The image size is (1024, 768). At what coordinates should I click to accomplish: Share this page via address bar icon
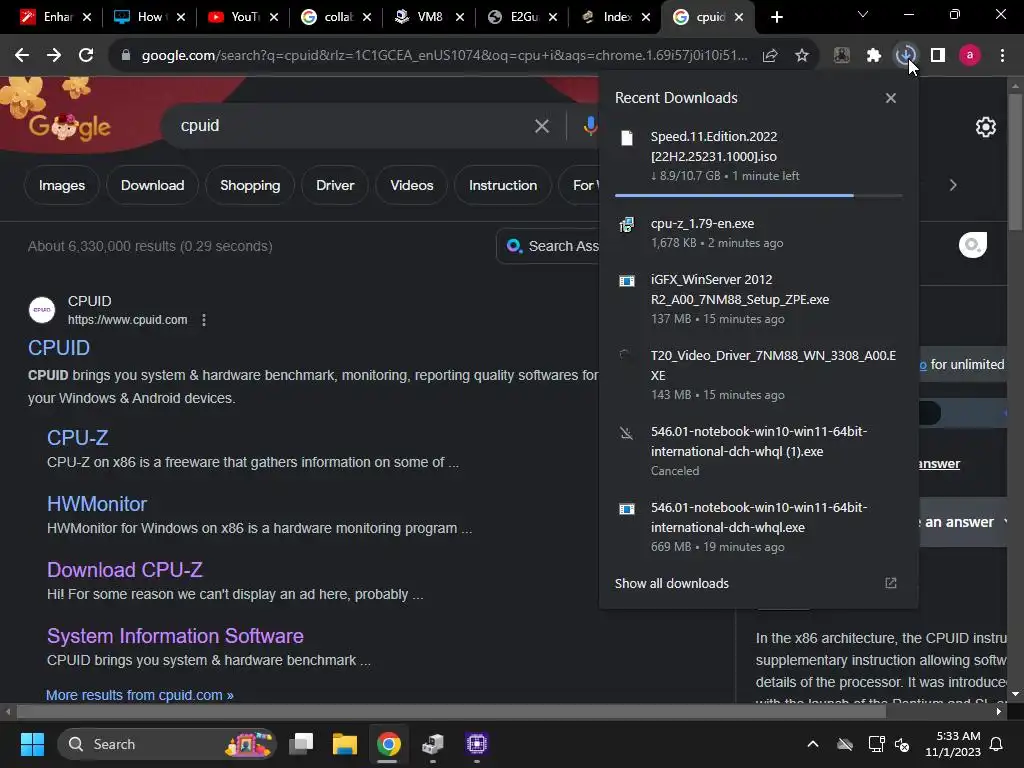(770, 56)
